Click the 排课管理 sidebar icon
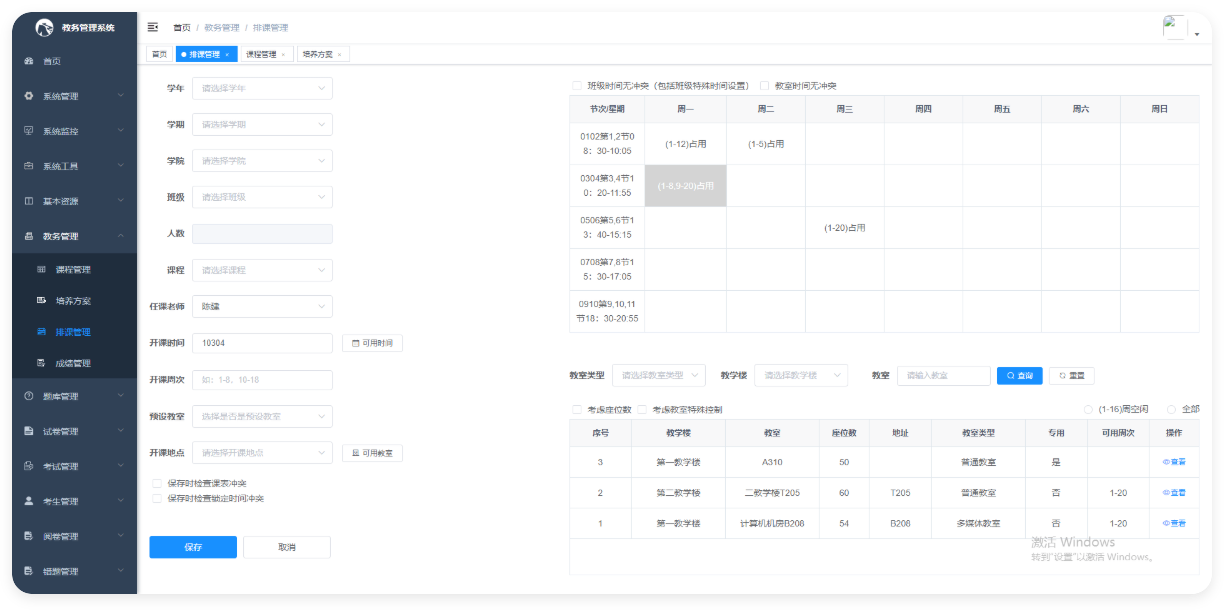This screenshot has height=610, width=1224. (x=41, y=331)
